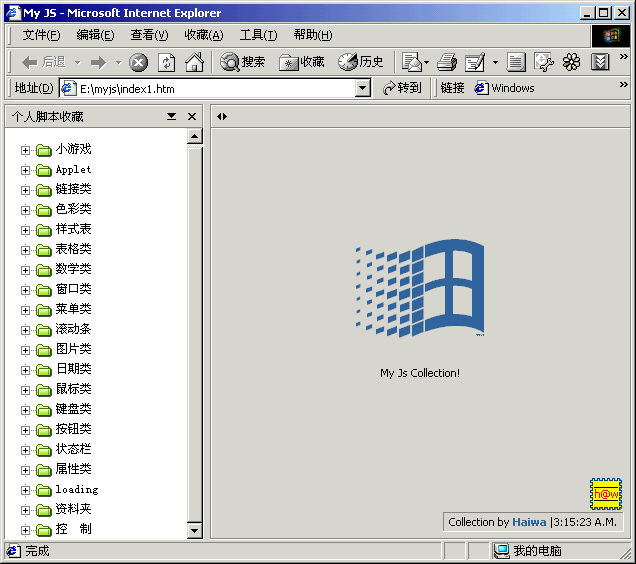
Task: Click the Haiwa link
Action: pos(529,522)
